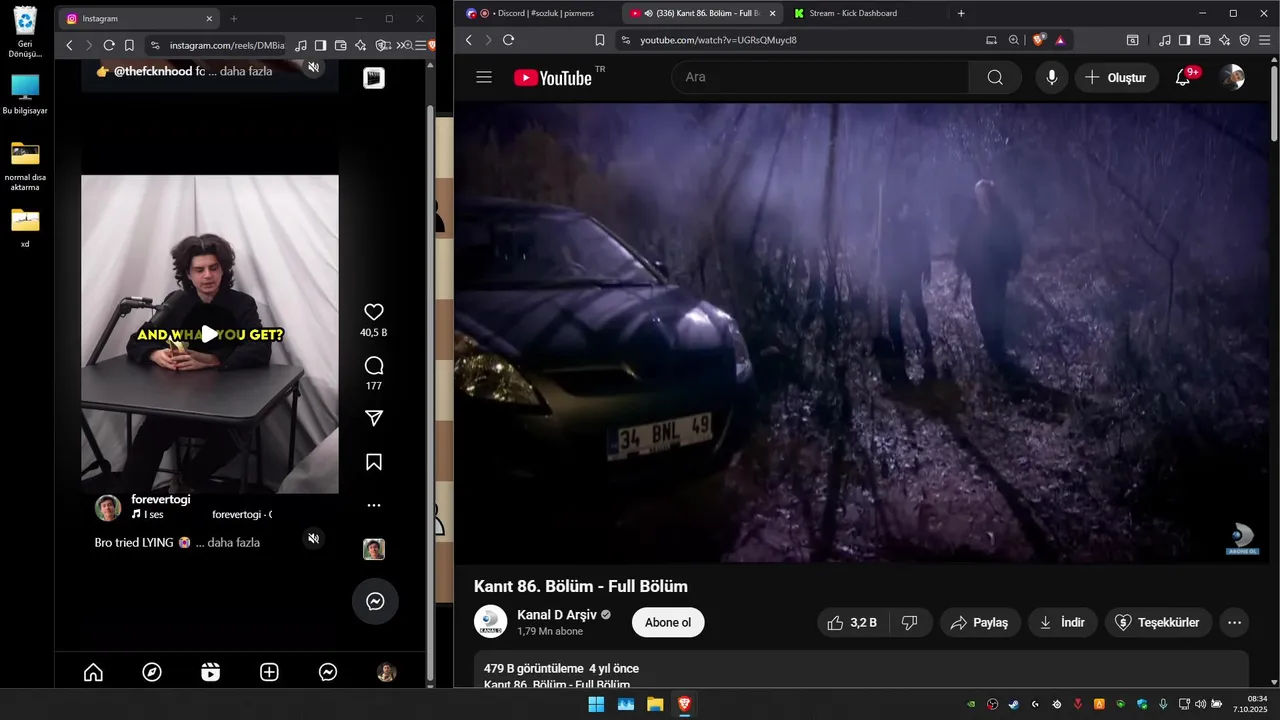Image resolution: width=1280 pixels, height=720 pixels.
Task: Open the Kanal D Arşiv channel avatar
Action: pos(490,622)
